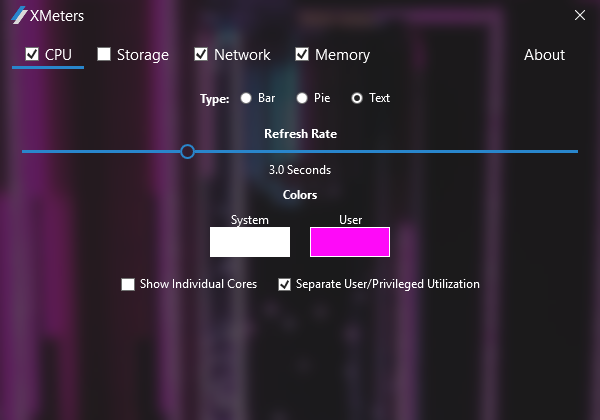Open the Memory tab
Viewport: 600px width, 420px height.
tap(342, 55)
